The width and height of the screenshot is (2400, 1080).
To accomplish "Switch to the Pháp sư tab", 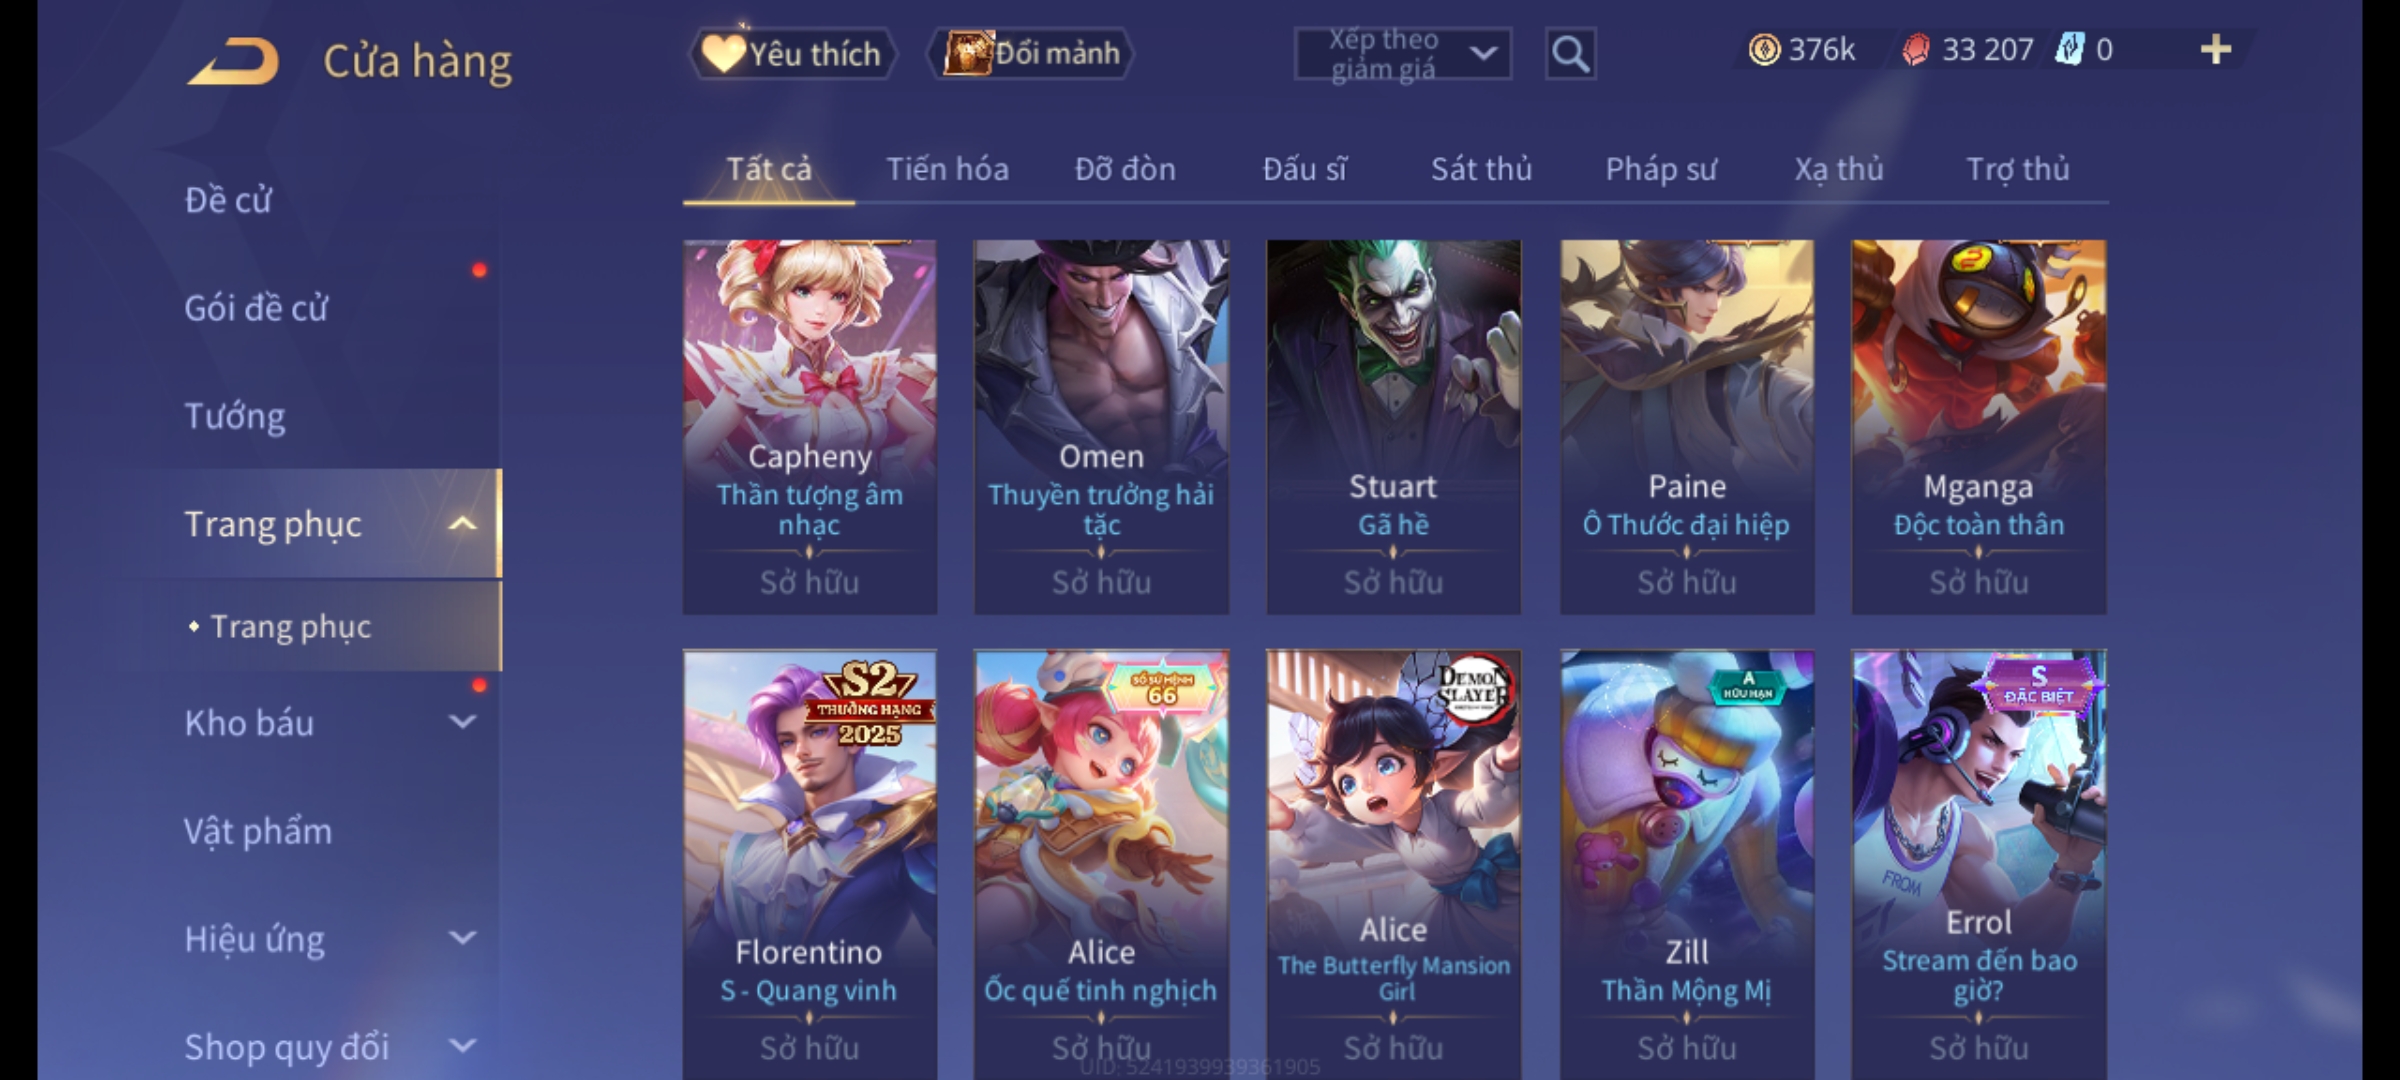I will (1660, 169).
